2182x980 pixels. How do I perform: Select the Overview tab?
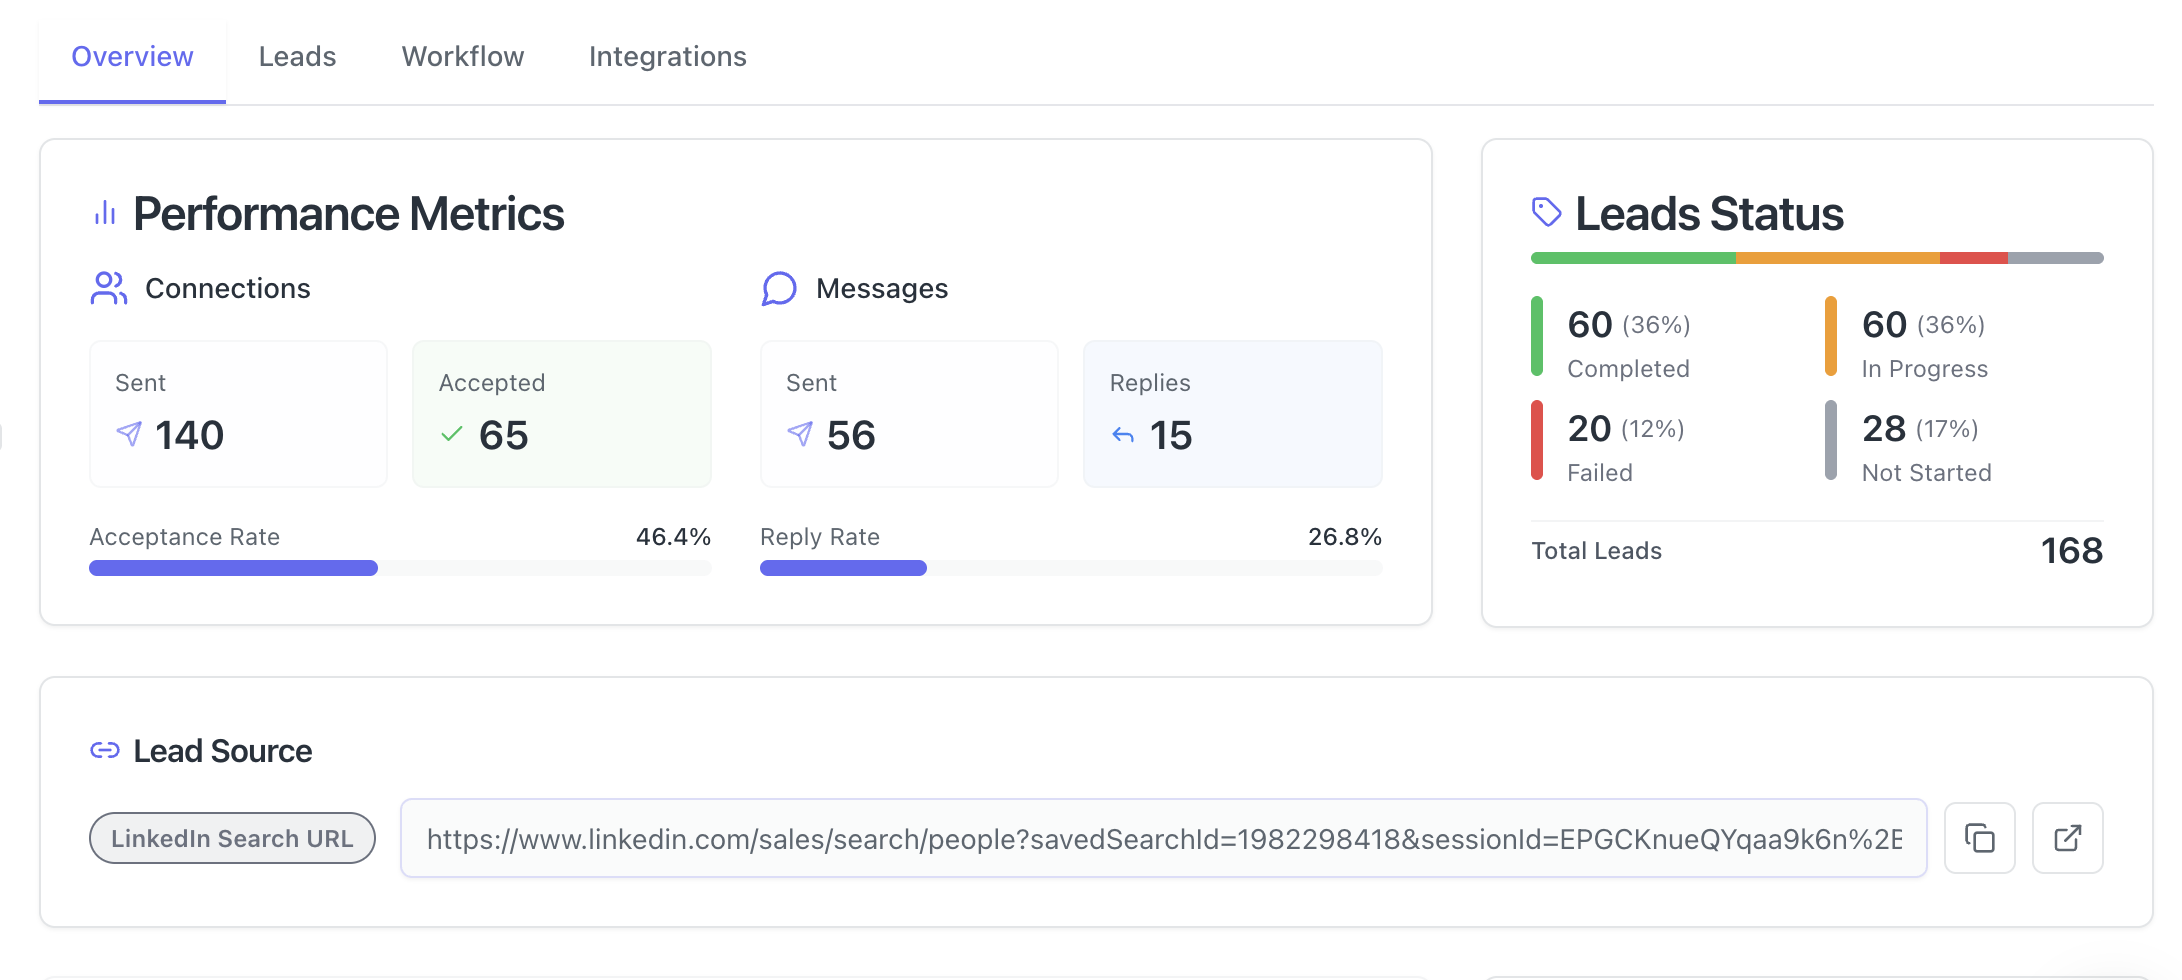132,56
